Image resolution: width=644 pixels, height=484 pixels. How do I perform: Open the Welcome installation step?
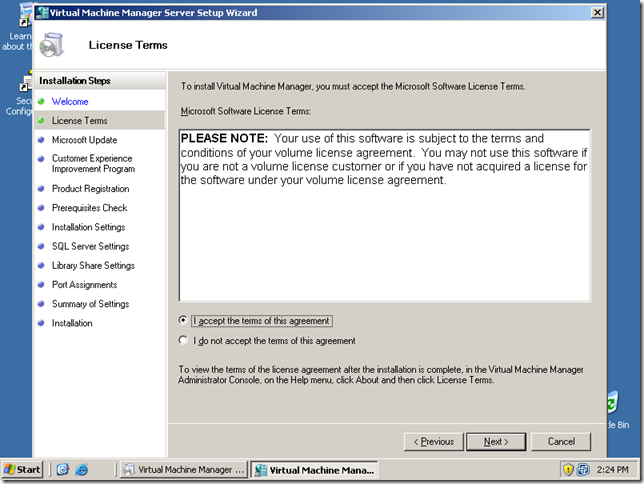70,101
